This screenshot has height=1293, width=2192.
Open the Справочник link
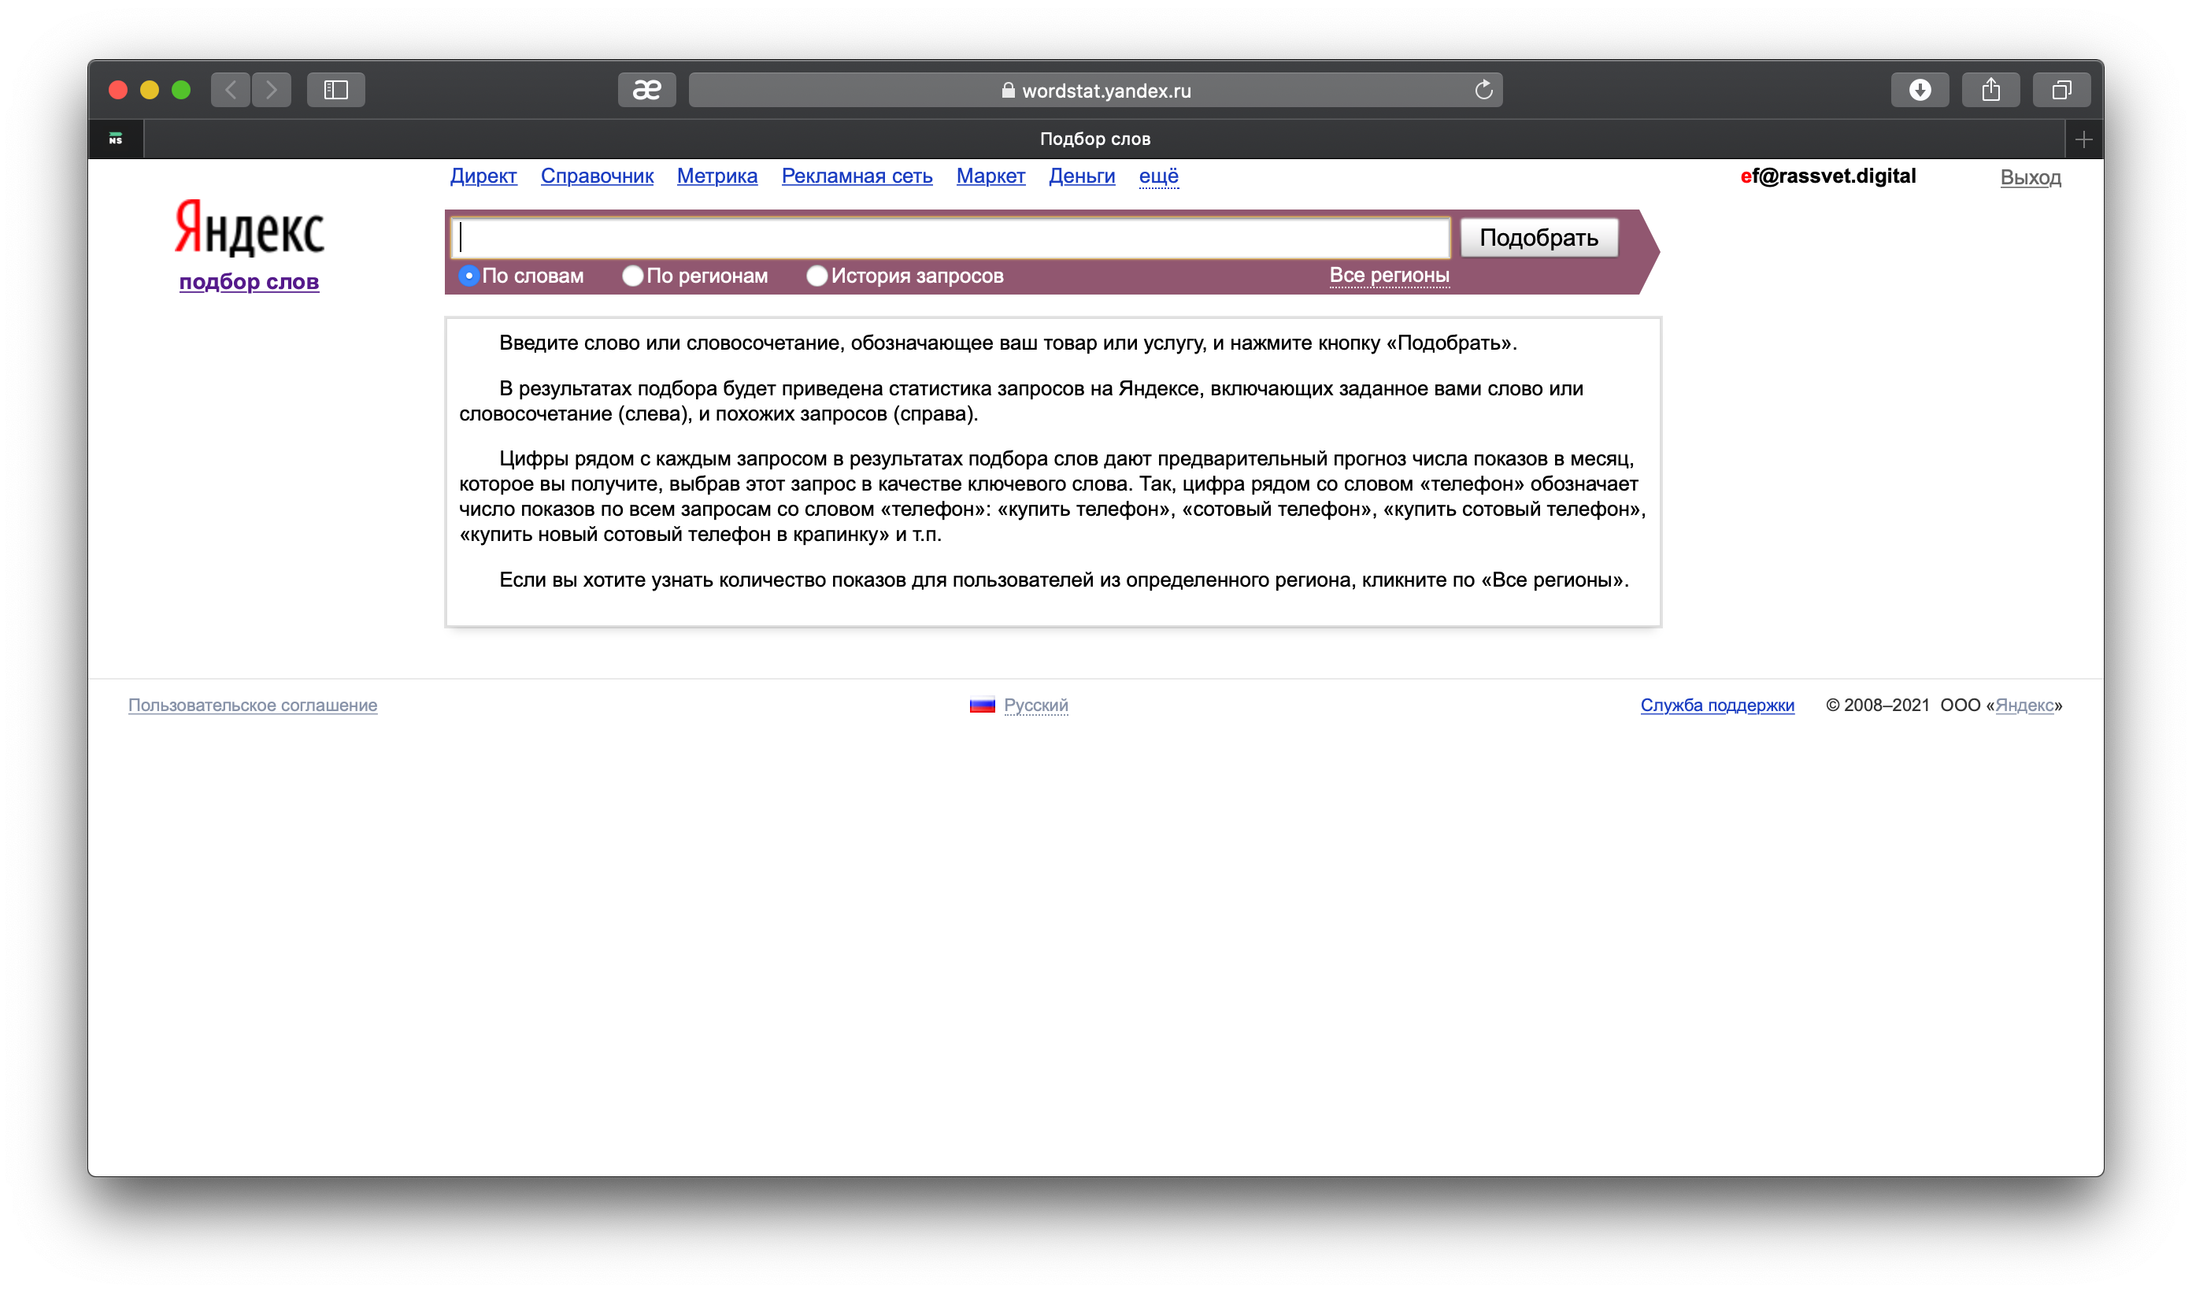[x=597, y=176]
